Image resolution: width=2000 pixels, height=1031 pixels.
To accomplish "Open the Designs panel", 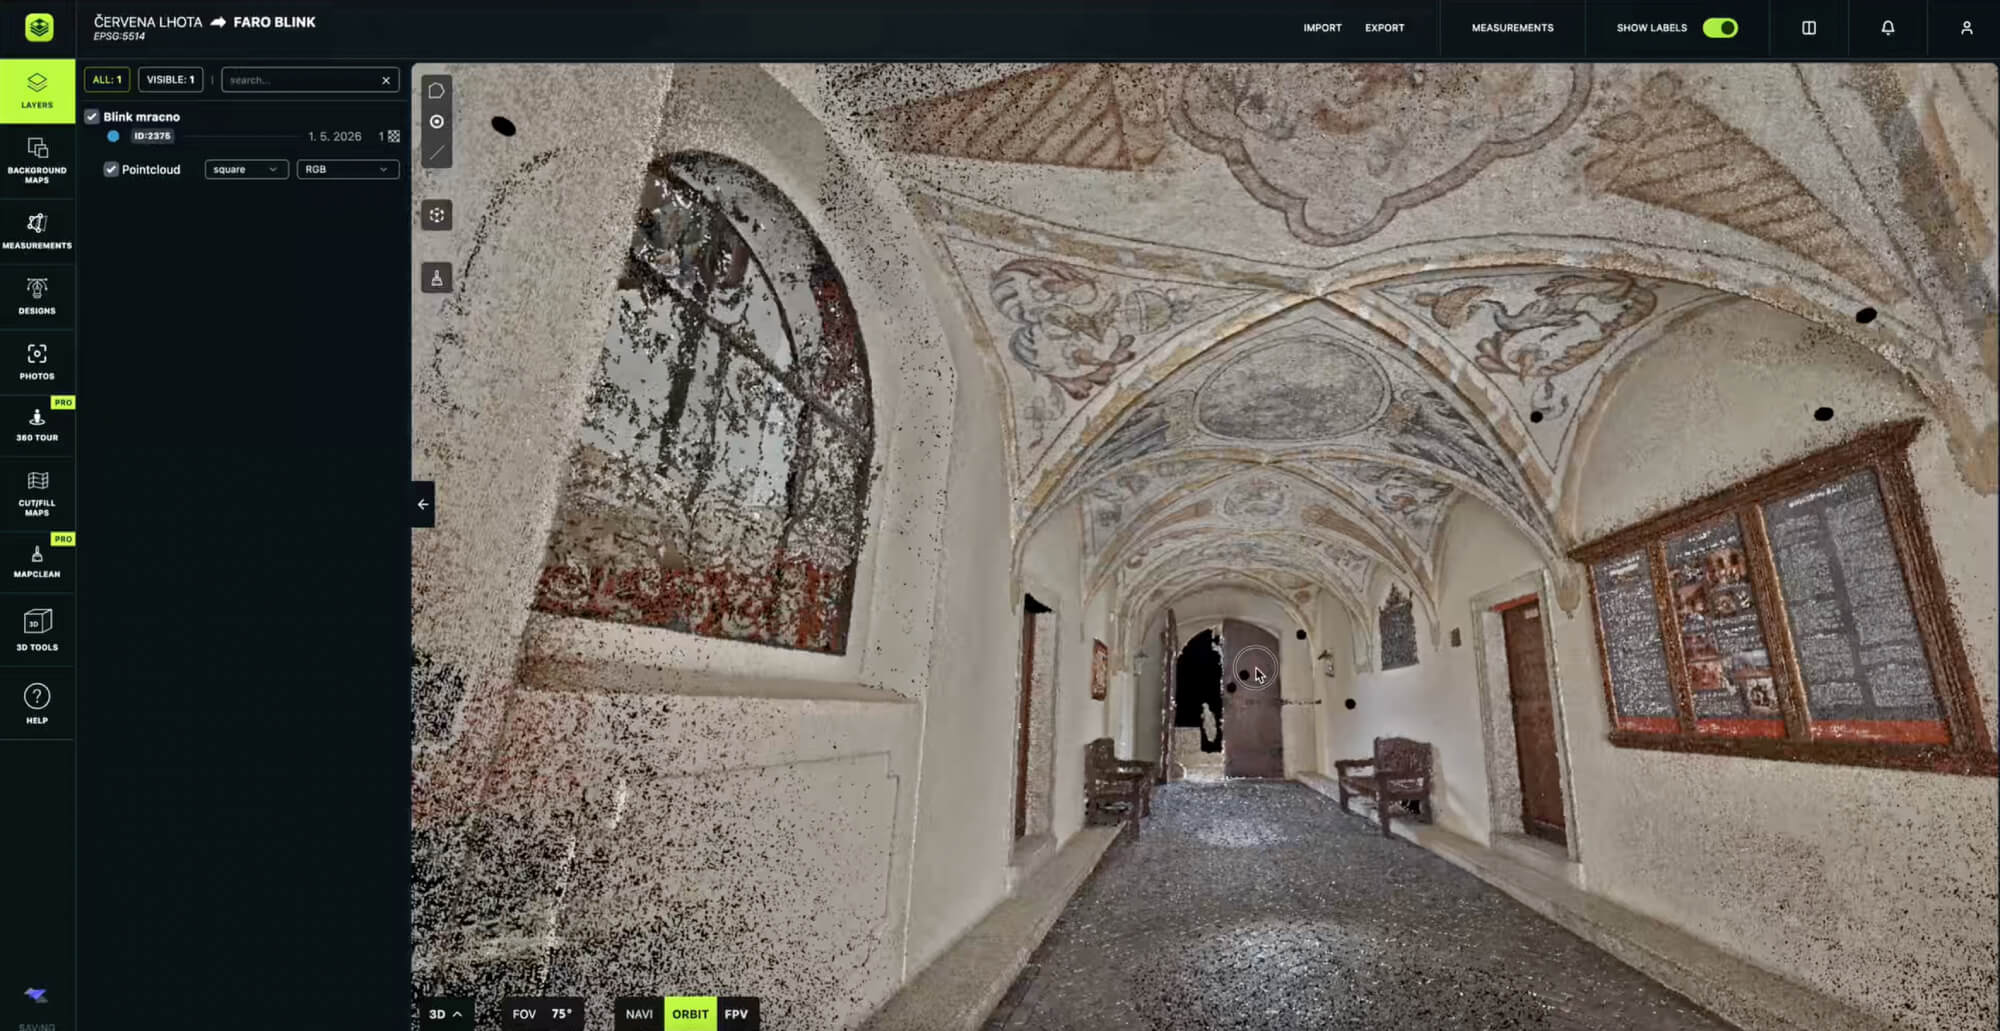I will [x=37, y=296].
